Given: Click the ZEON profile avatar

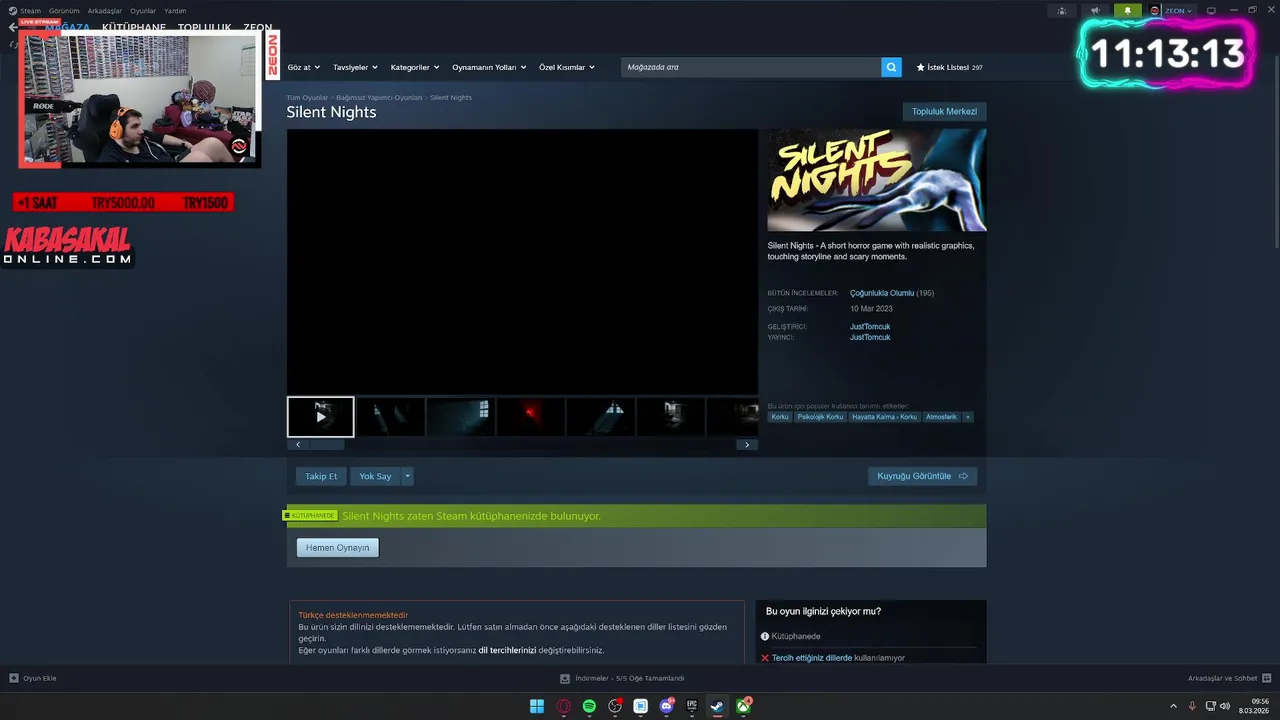Looking at the screenshot, I should point(1155,11).
